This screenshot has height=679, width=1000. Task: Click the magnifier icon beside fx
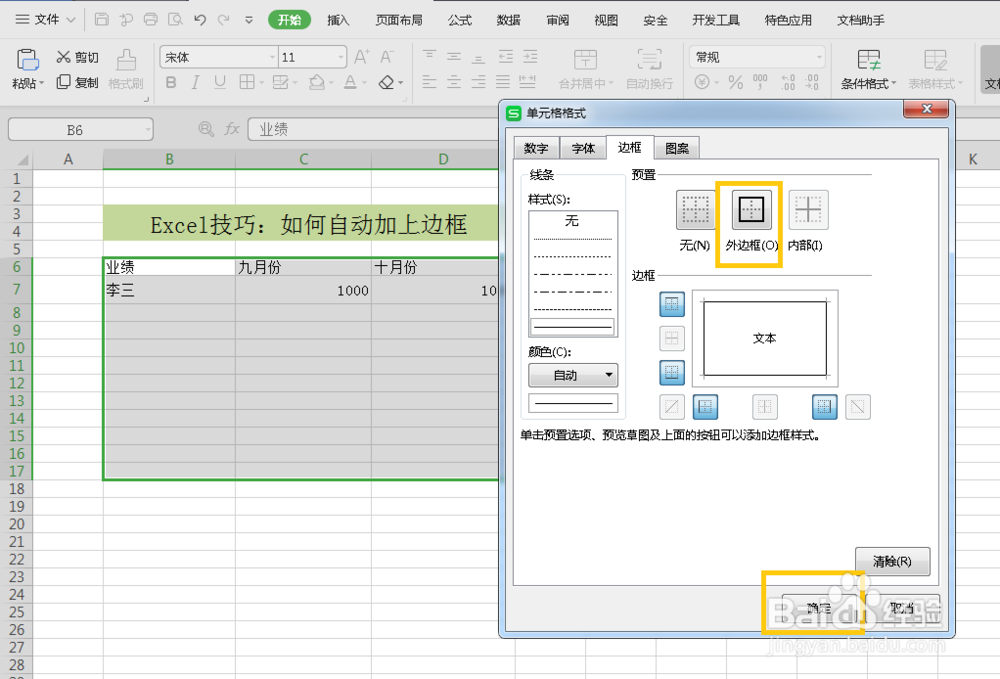(206, 129)
